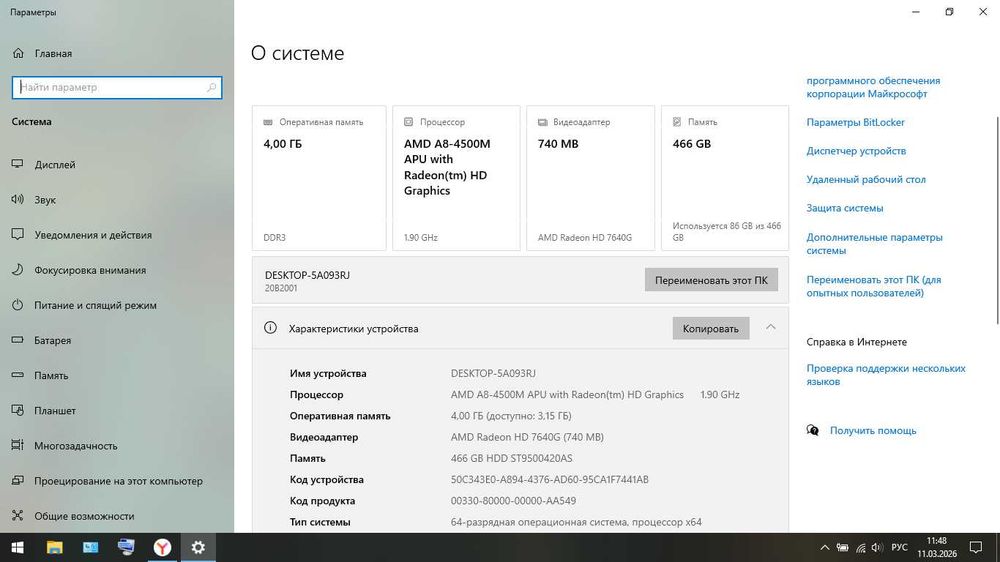Screen dimensions: 1000x562
Task: Open программного обеспечения корпорации Майкрософт link
Action: pyautogui.click(x=873, y=87)
